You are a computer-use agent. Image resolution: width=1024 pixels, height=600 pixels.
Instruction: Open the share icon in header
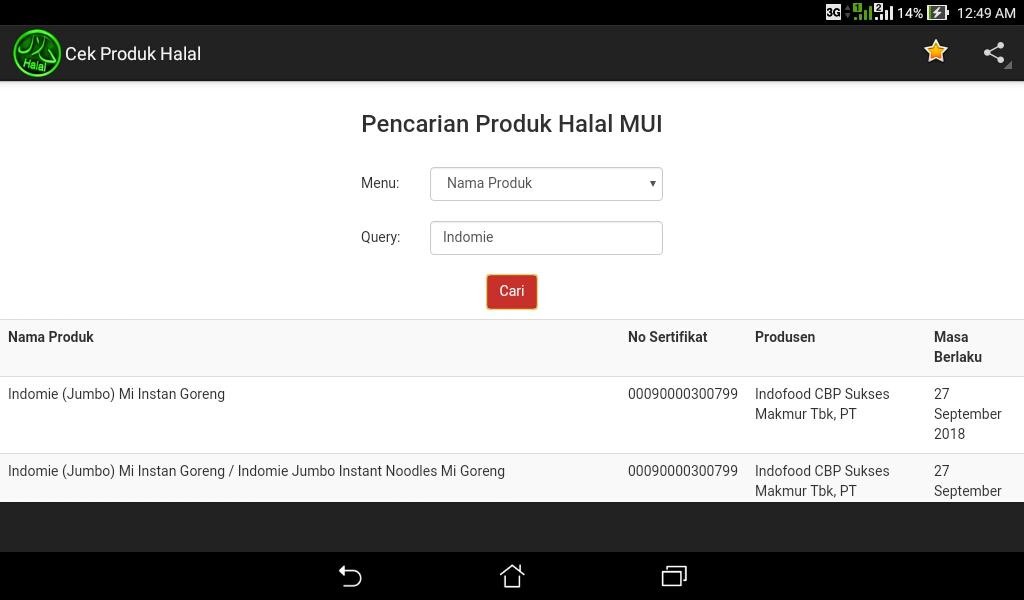click(x=994, y=53)
